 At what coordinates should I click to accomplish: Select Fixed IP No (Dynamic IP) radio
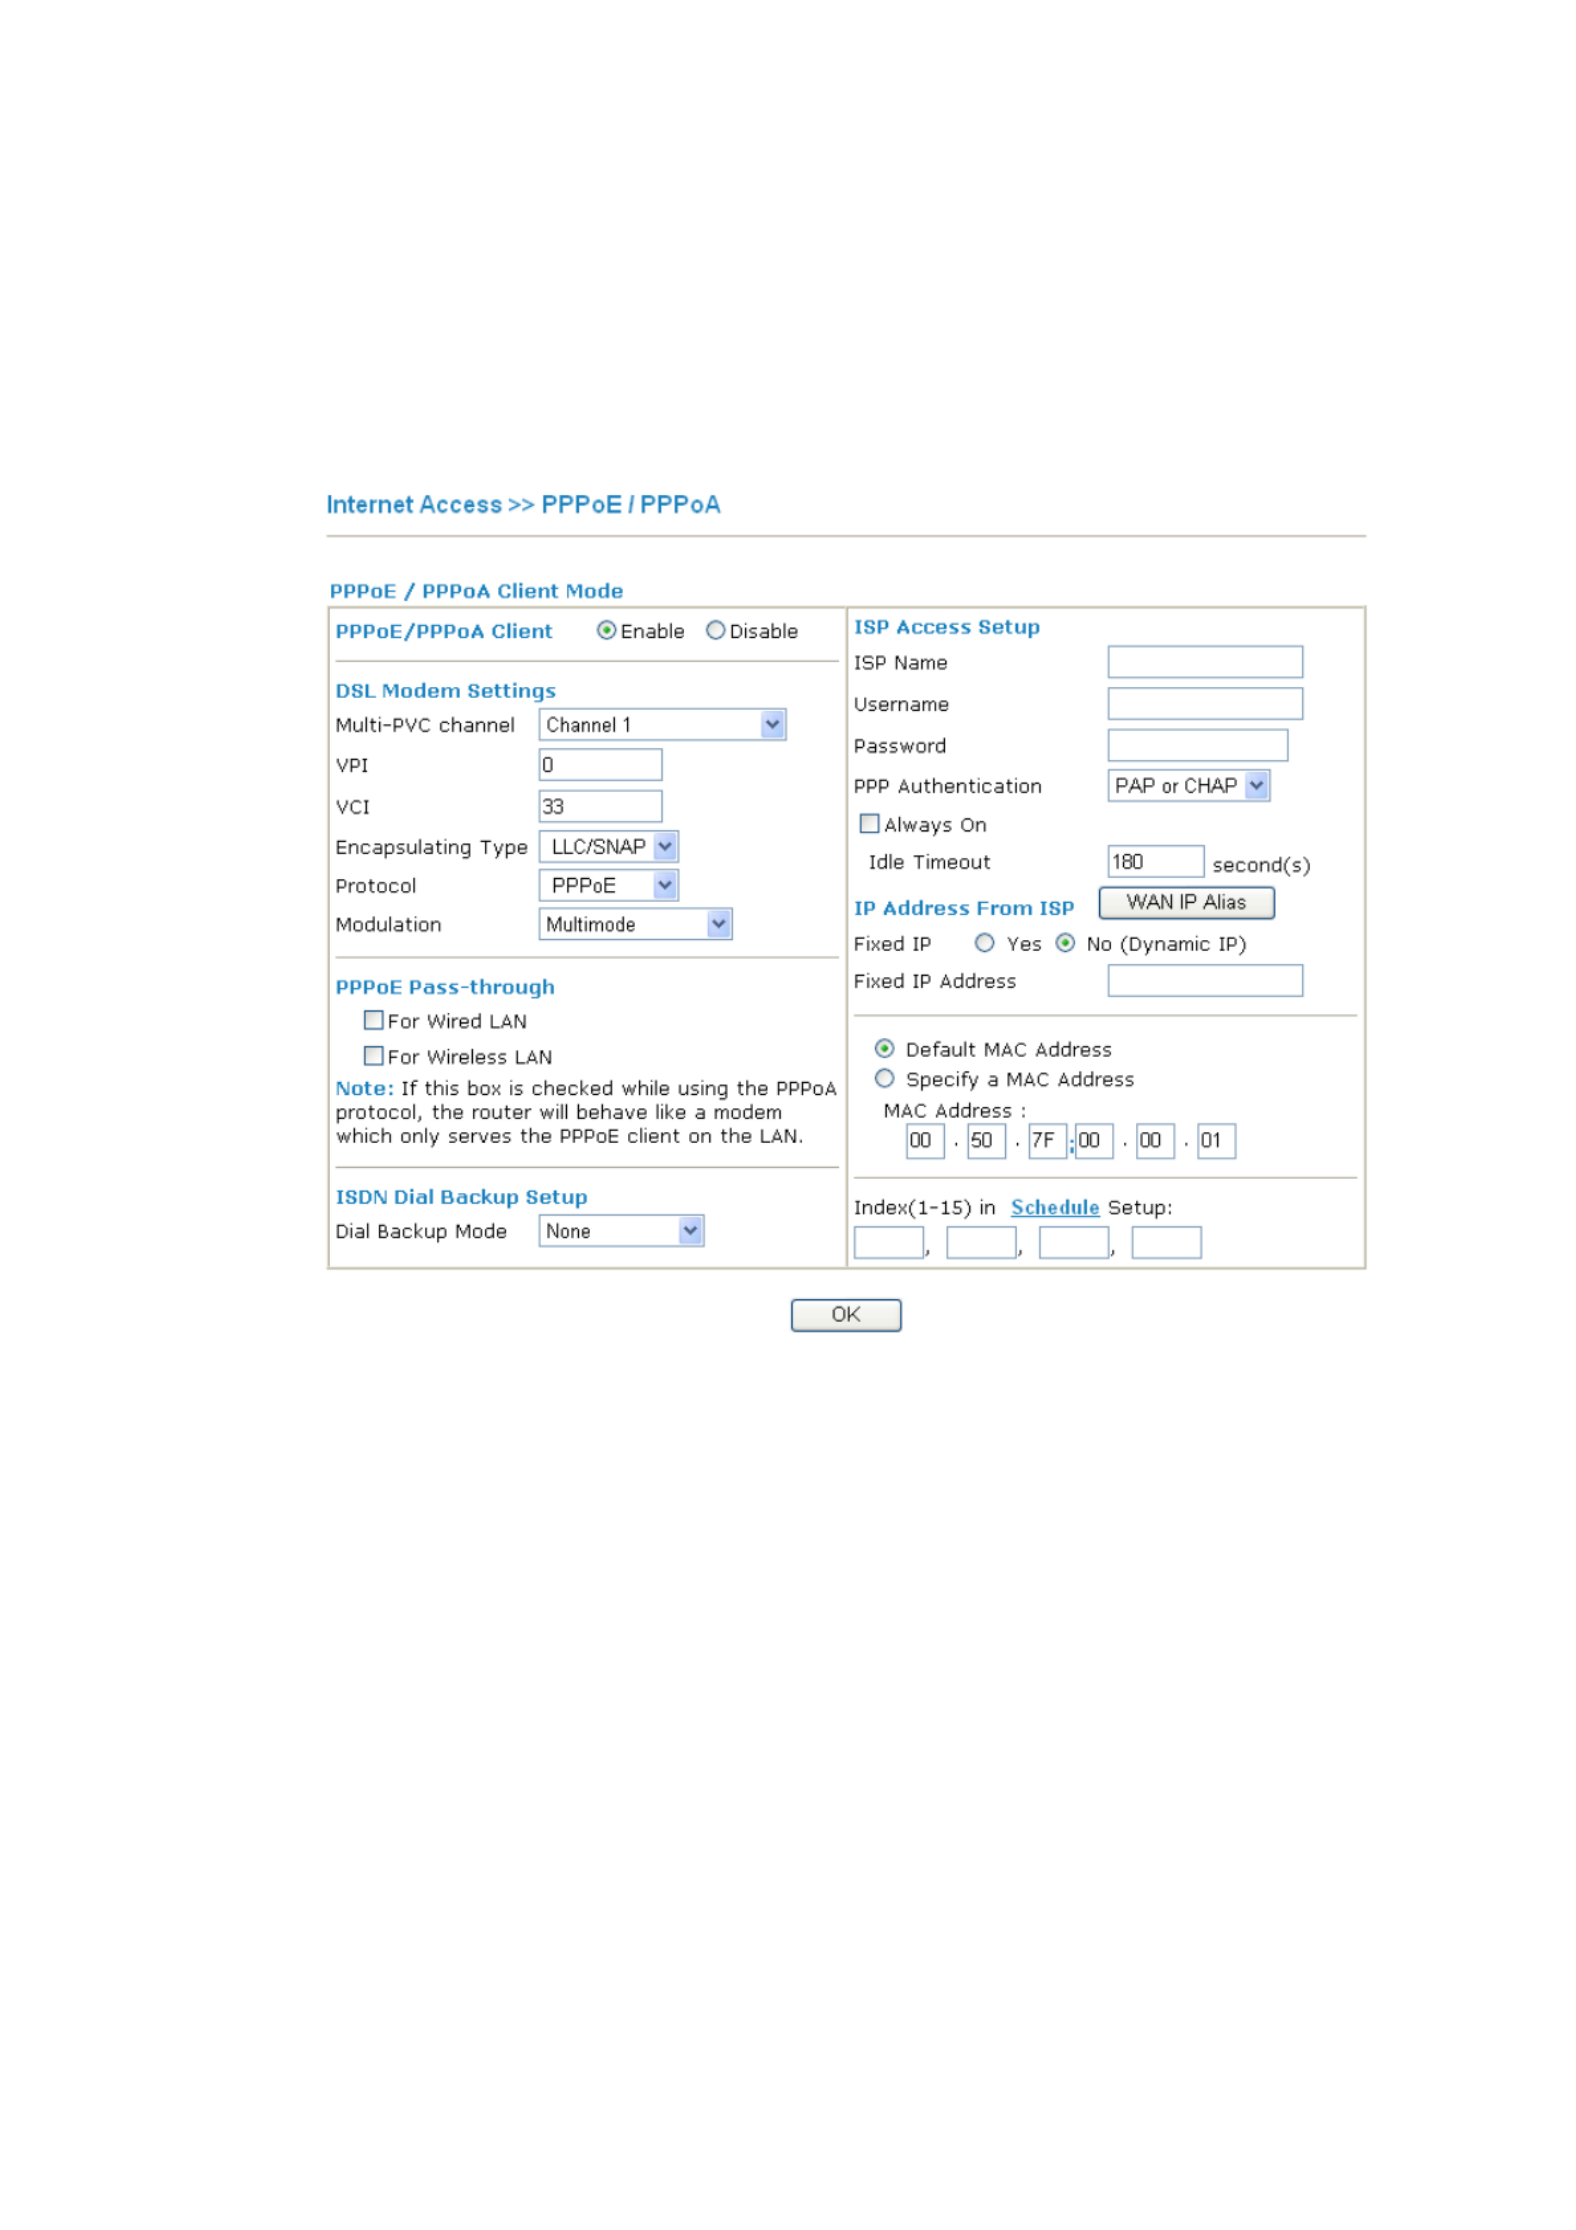(x=1065, y=942)
